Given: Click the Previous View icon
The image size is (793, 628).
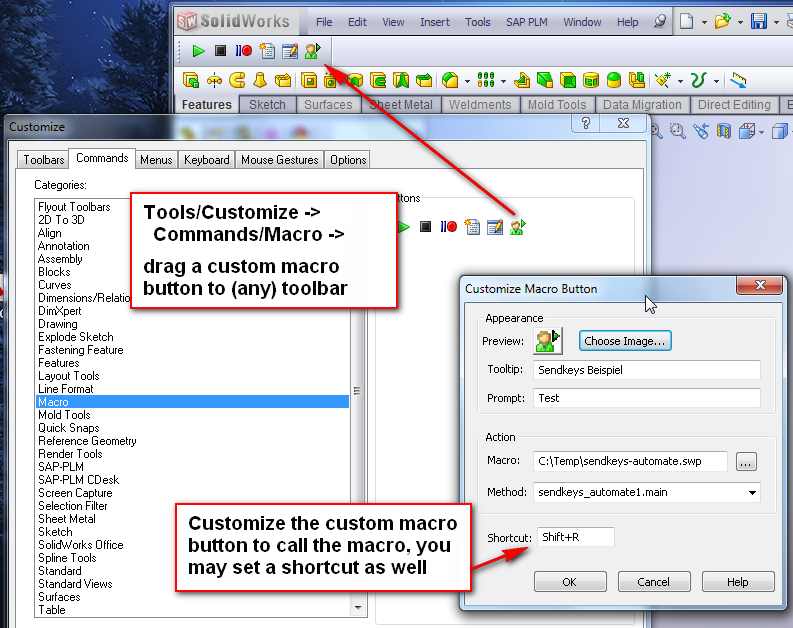Looking at the screenshot, I should click(701, 131).
